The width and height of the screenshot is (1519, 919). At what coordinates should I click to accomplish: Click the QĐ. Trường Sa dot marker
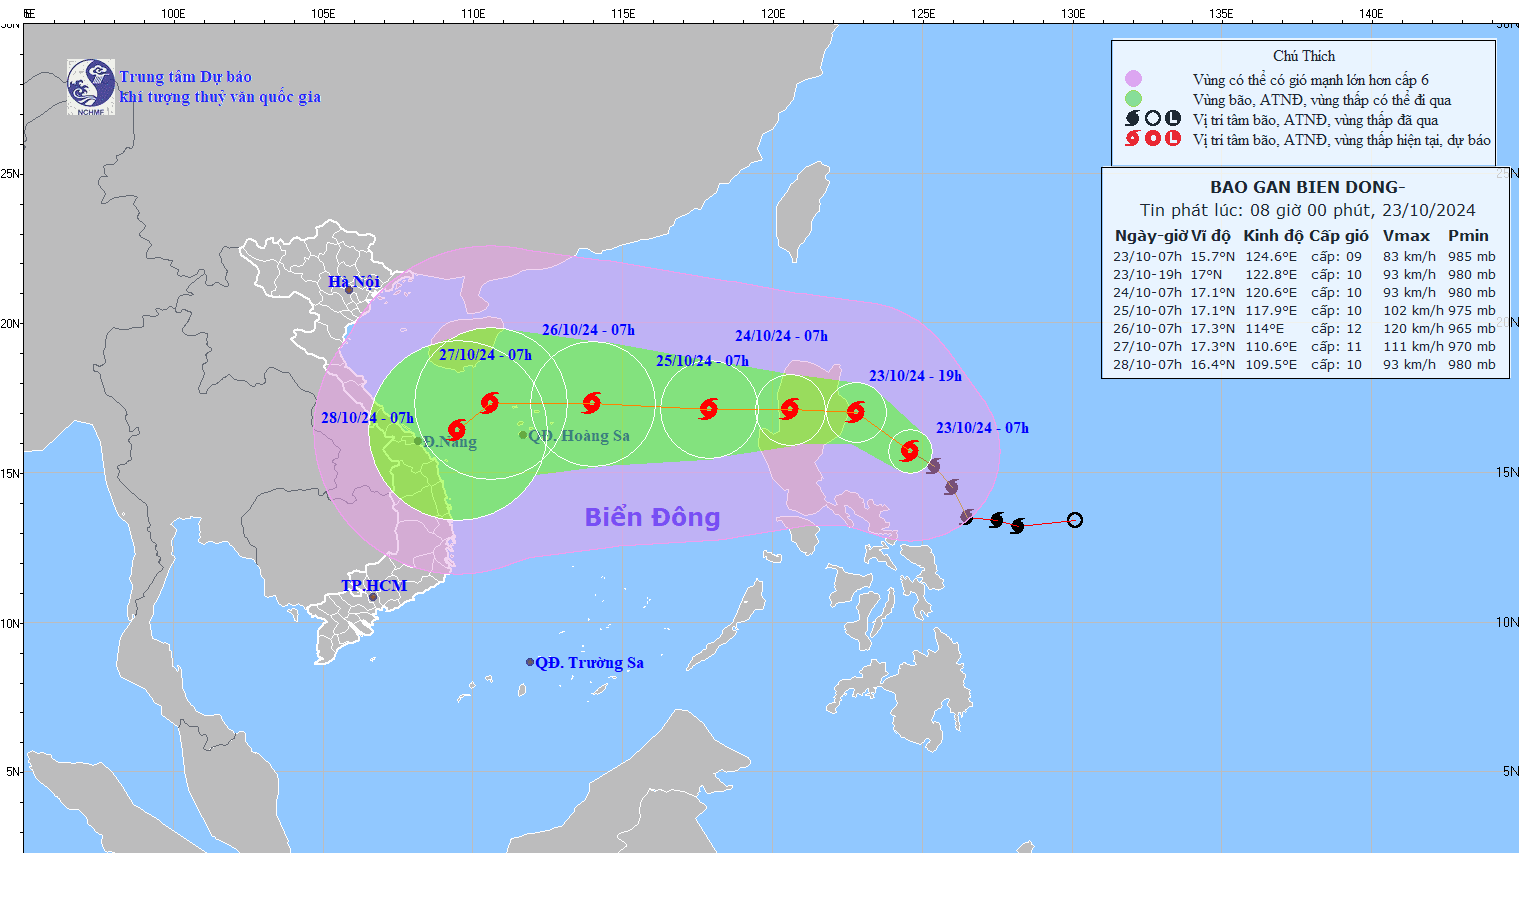click(x=530, y=662)
